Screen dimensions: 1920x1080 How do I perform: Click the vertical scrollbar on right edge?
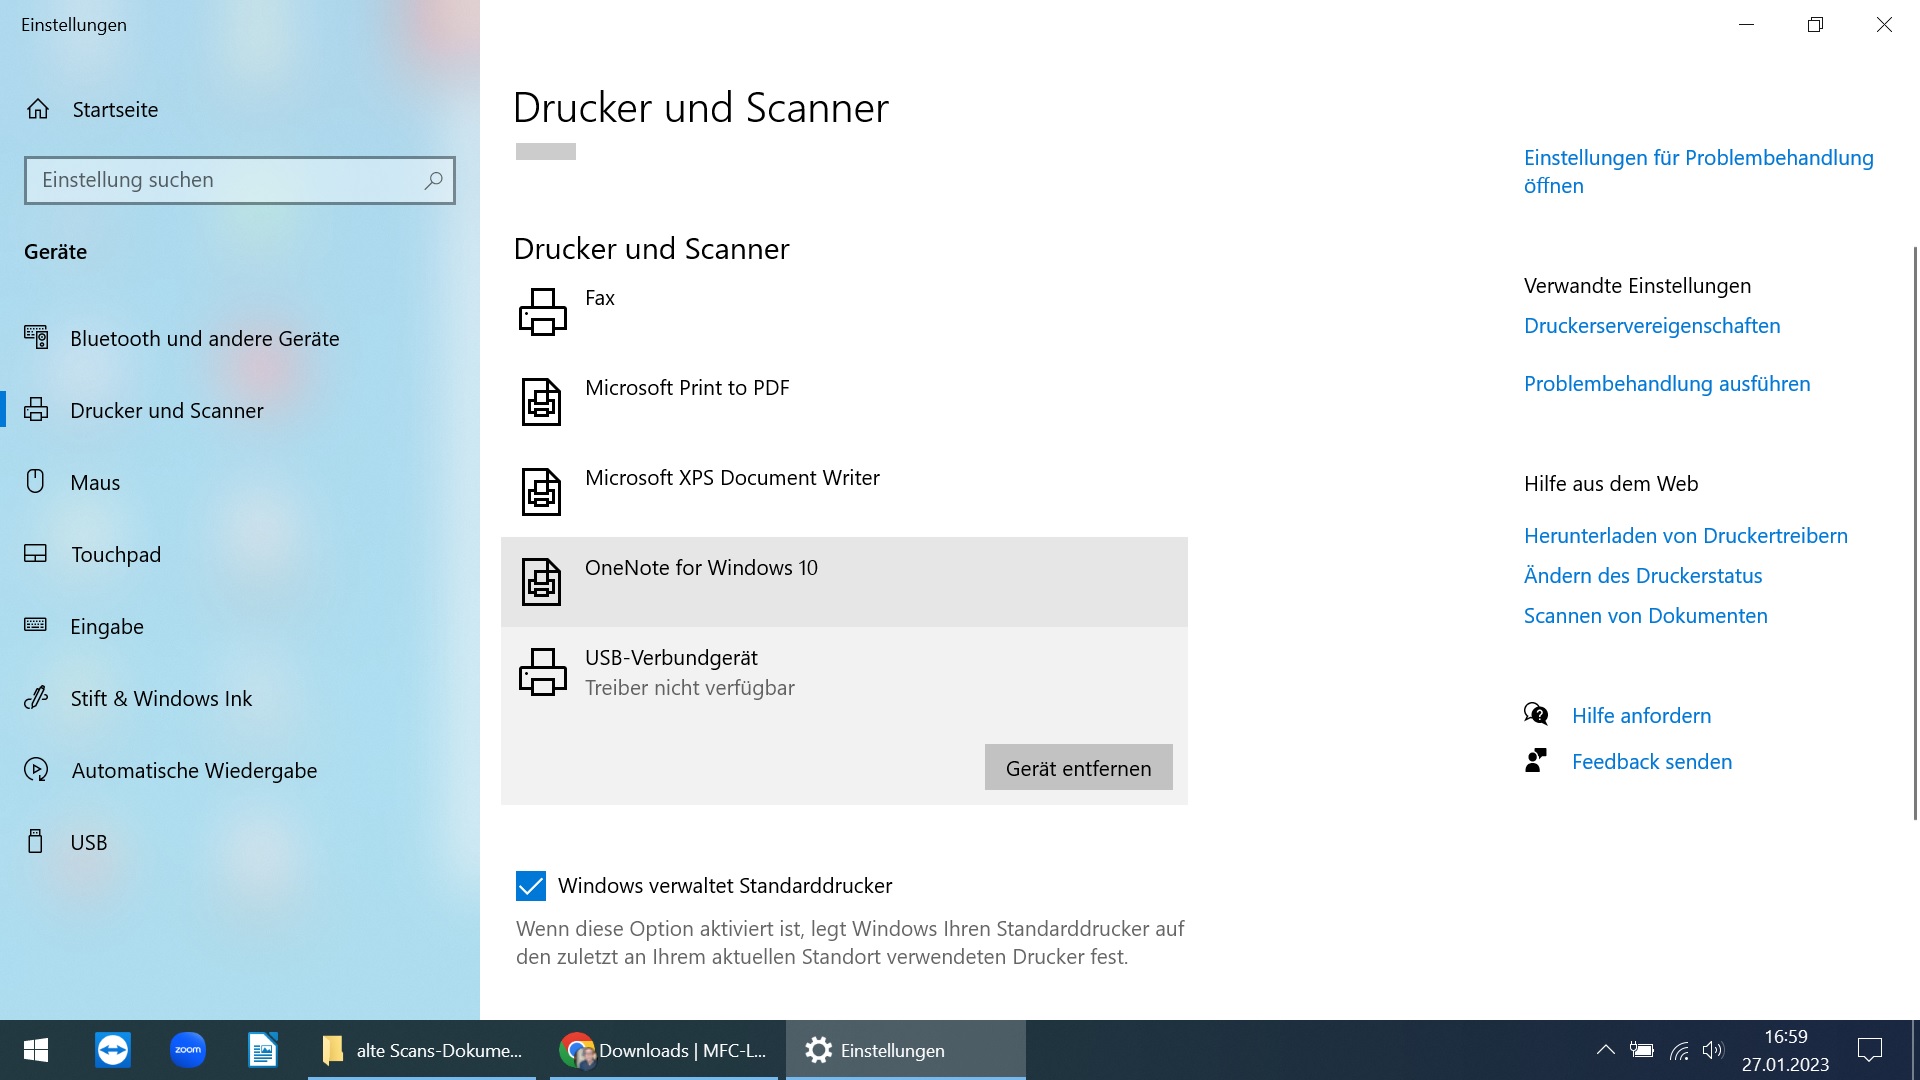pos(1914,530)
